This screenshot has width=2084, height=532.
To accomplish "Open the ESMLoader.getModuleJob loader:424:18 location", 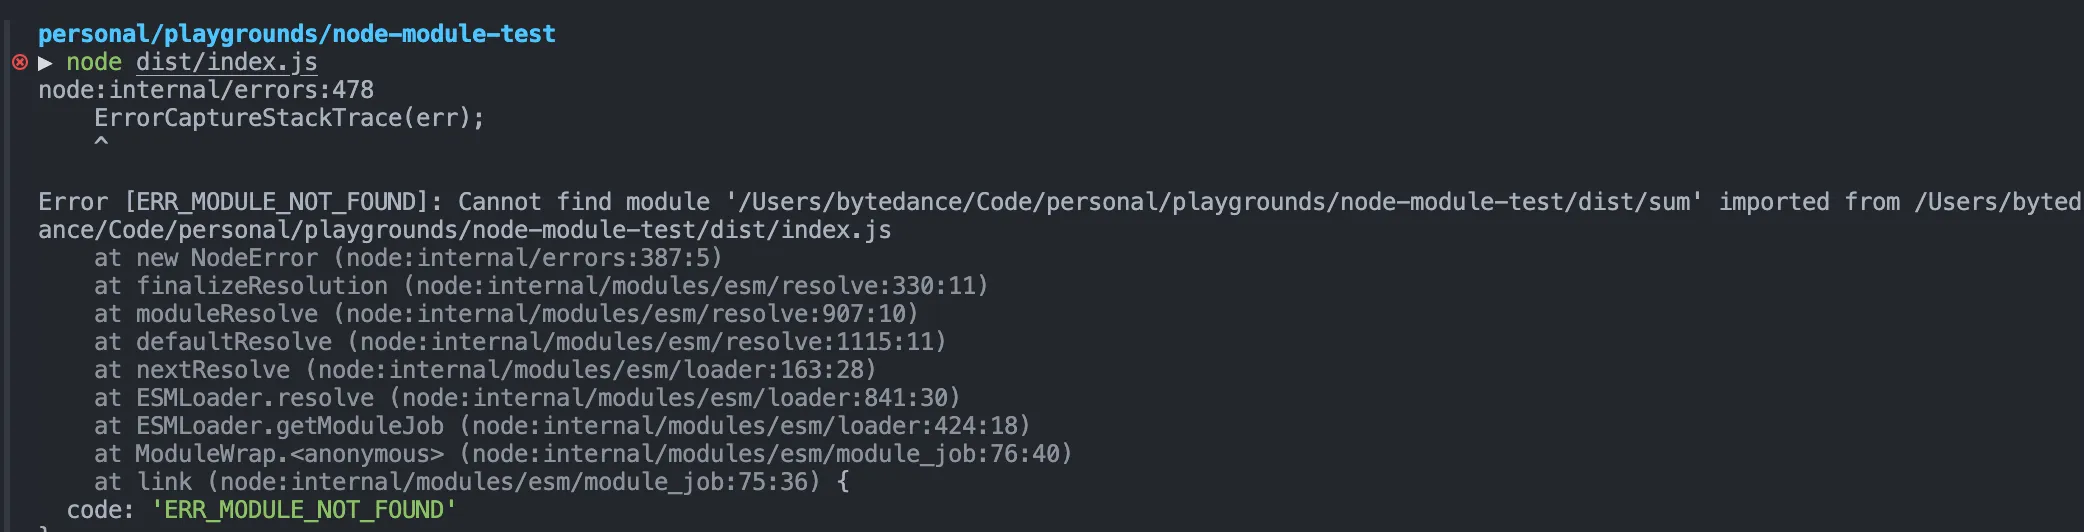I will 744,426.
